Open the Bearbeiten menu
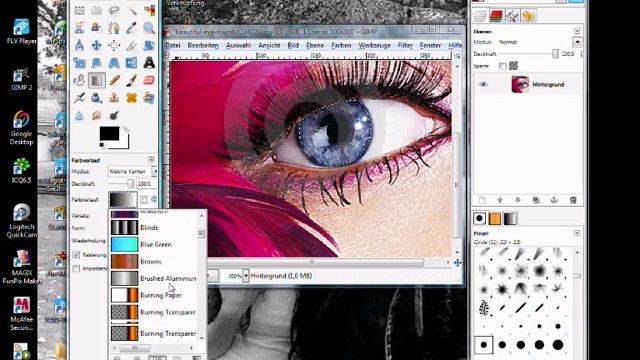Image resolution: width=640 pixels, height=360 pixels. coord(203,45)
